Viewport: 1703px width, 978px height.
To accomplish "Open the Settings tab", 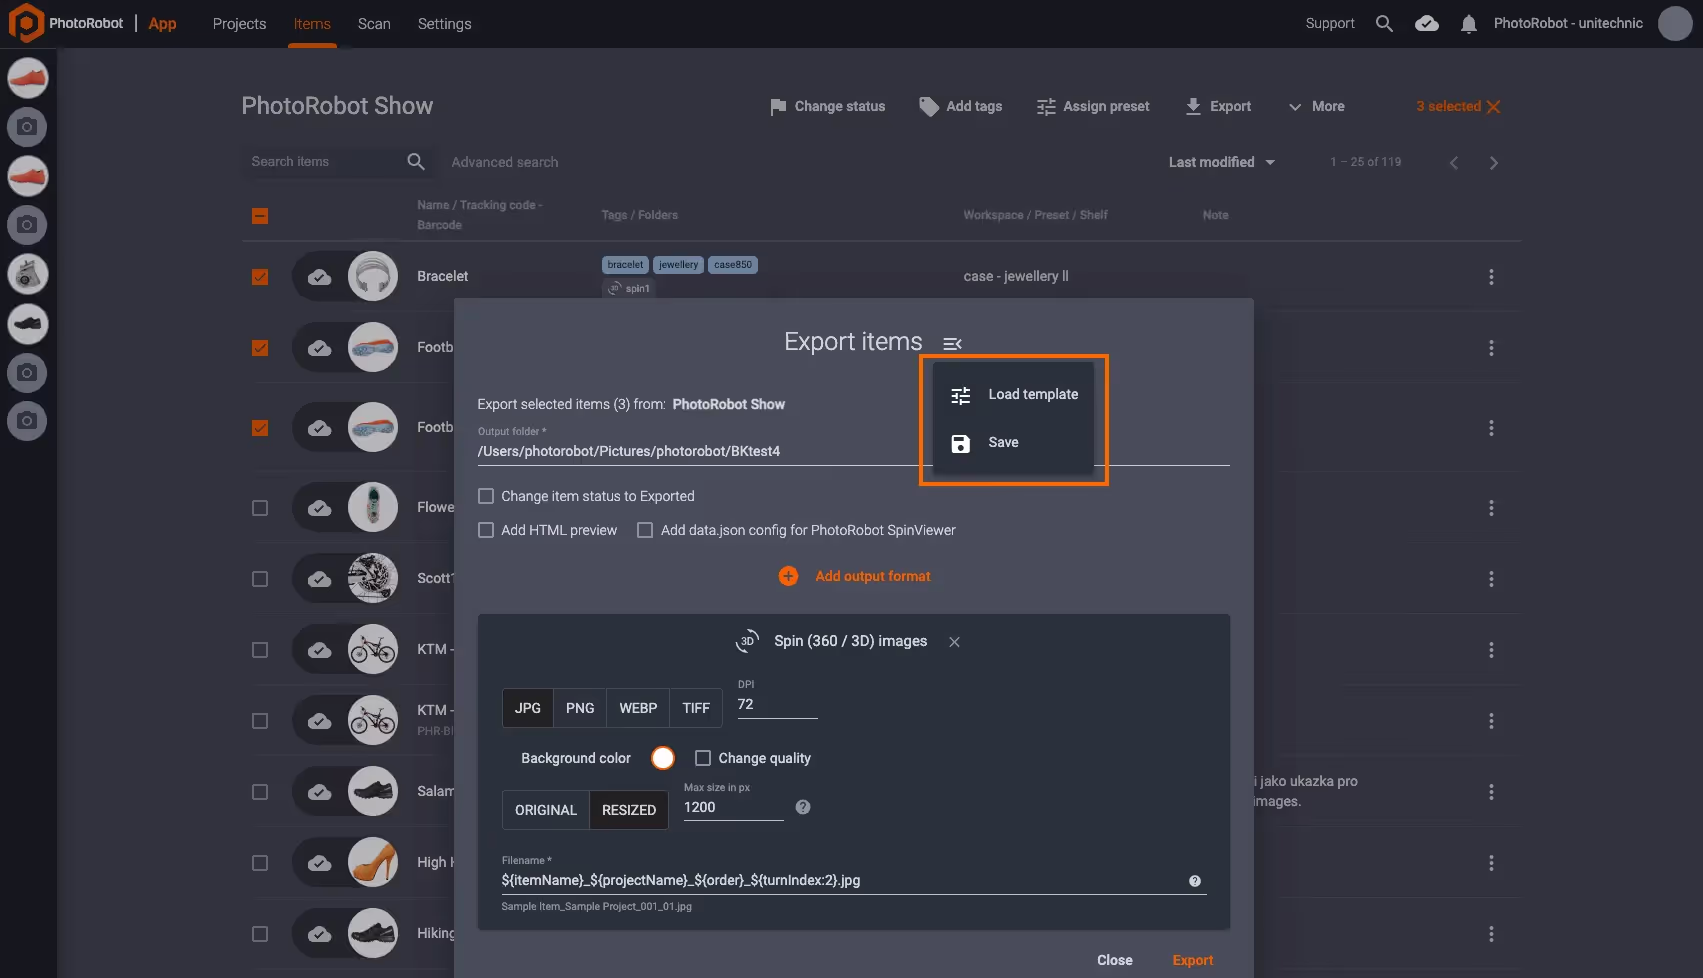I will (444, 24).
